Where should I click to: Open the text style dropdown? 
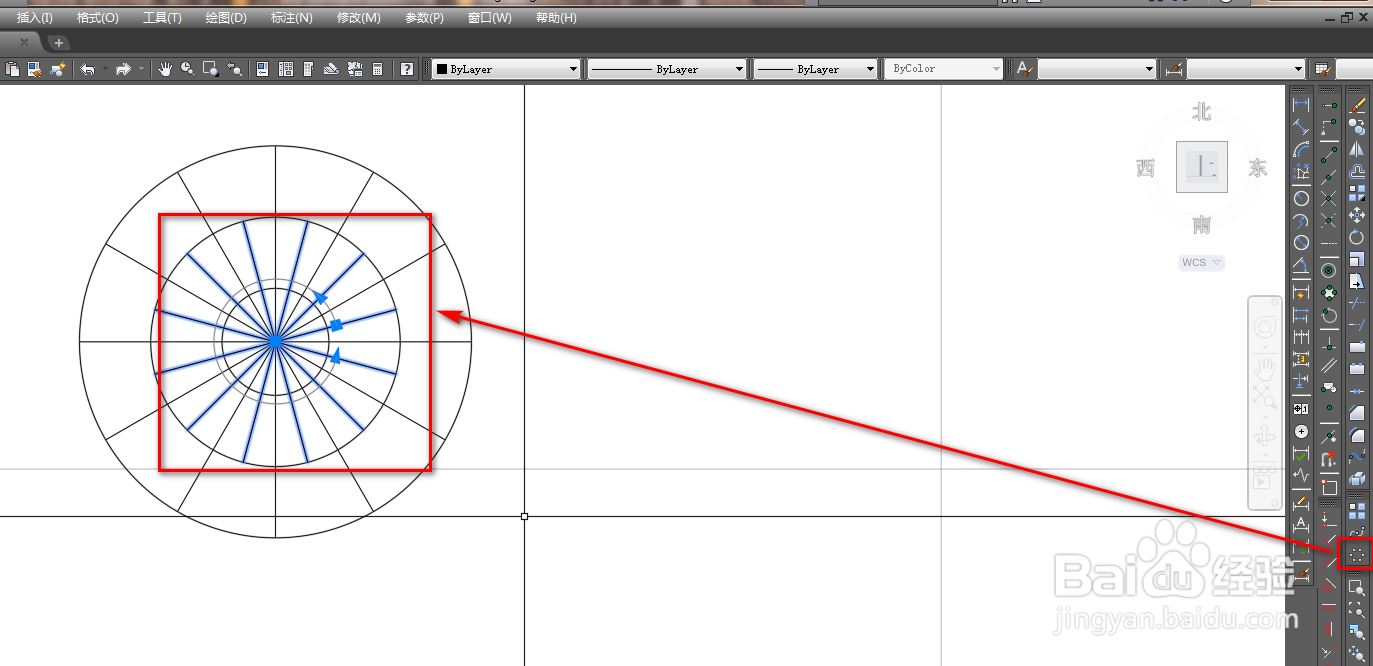[1097, 69]
